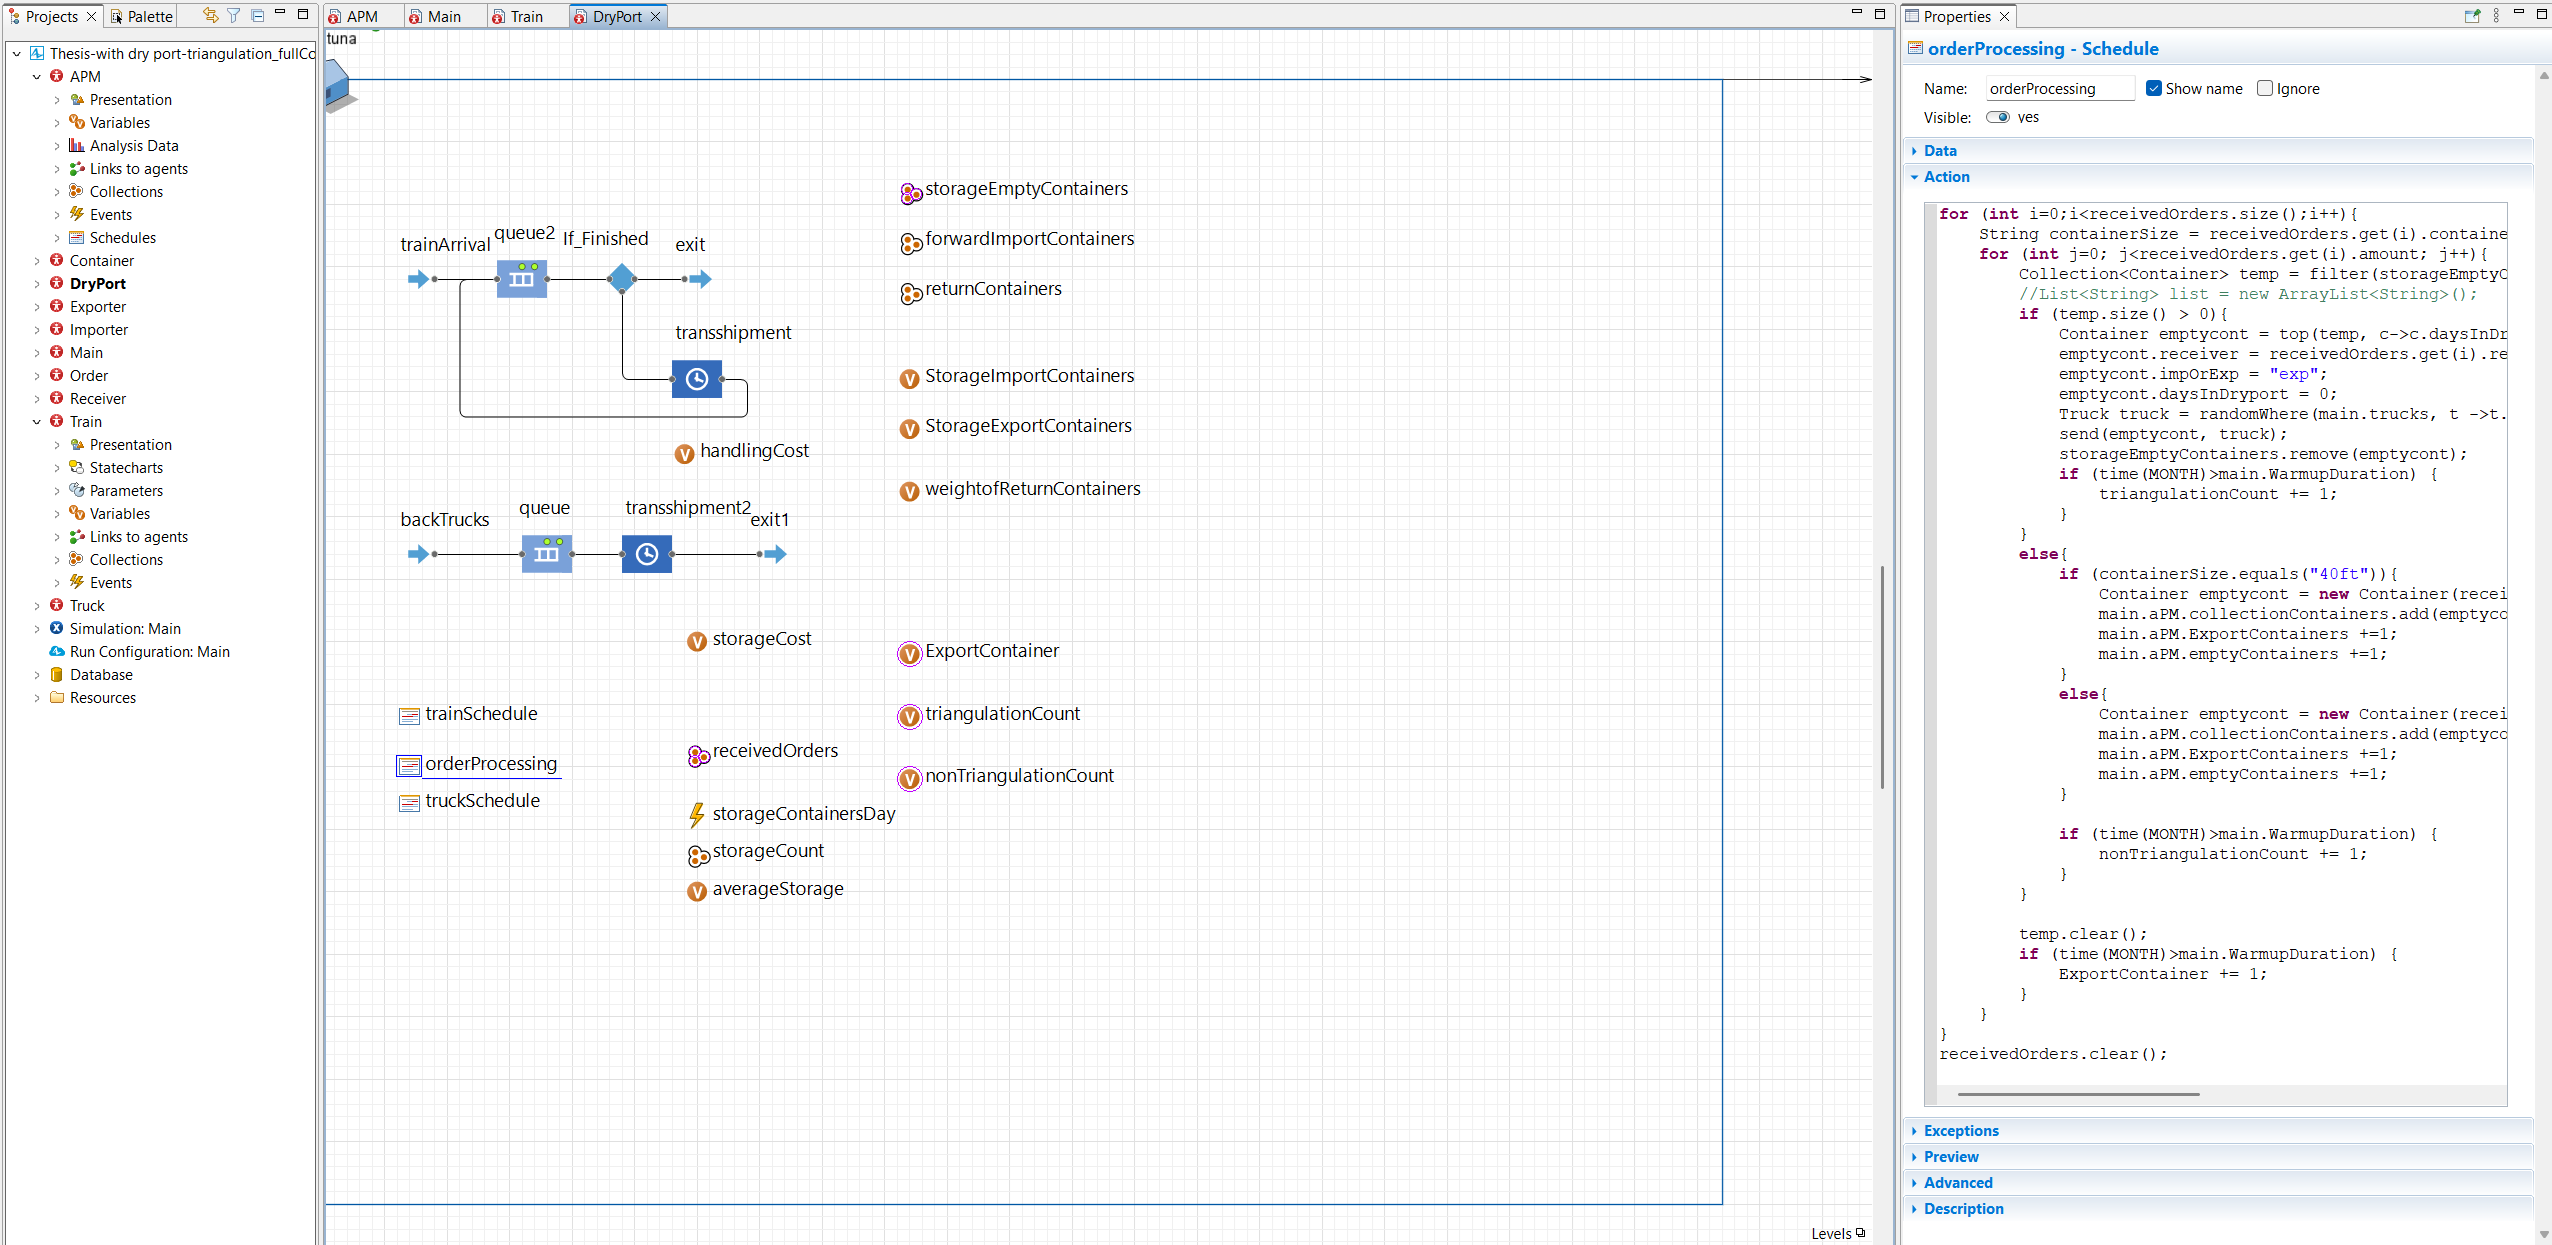Click the transshipment delay block icon
Image resolution: width=2552 pixels, height=1245 pixels.
697,379
